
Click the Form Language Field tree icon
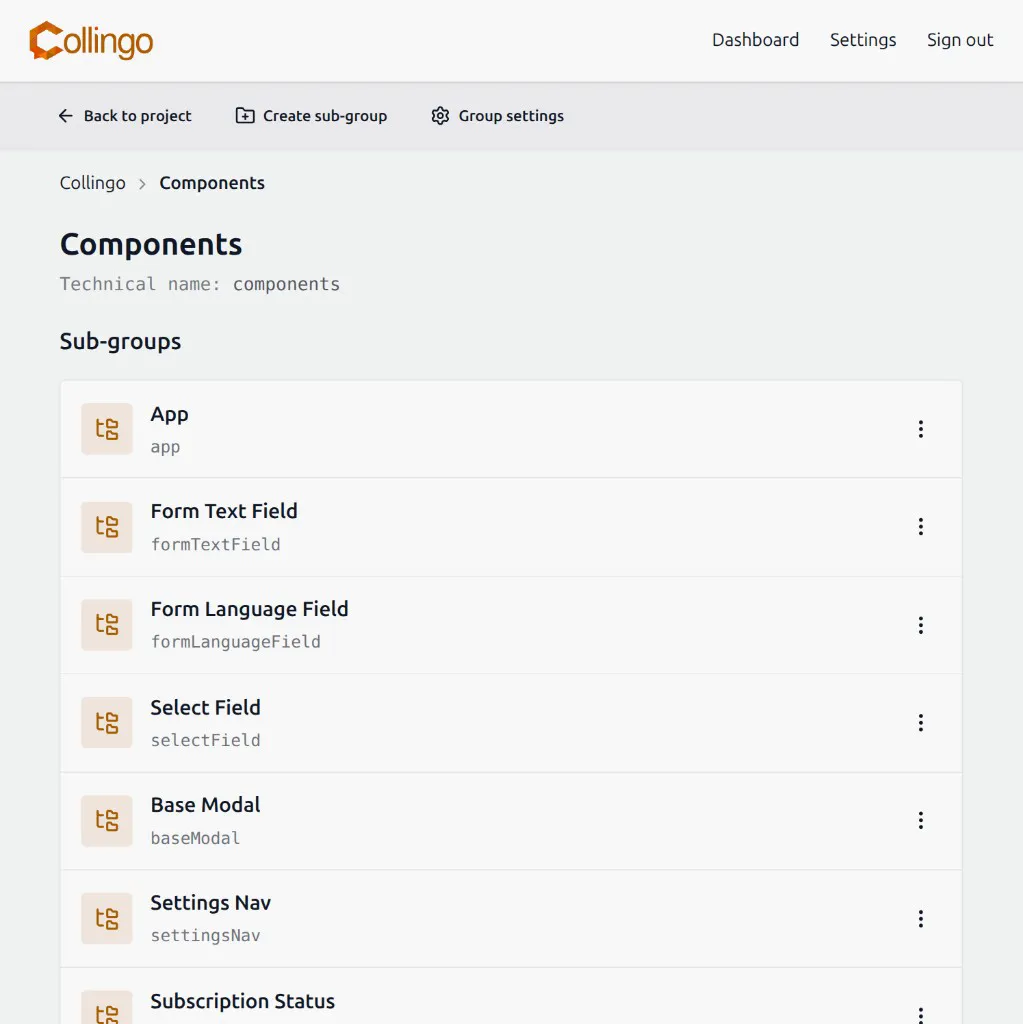tap(107, 624)
